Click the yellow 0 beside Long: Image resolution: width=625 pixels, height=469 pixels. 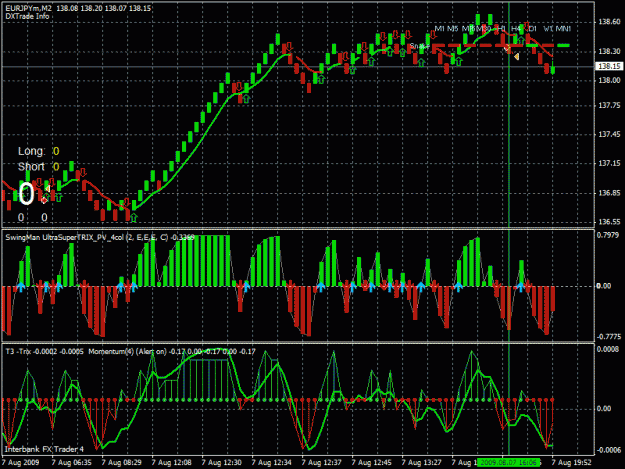pos(56,151)
